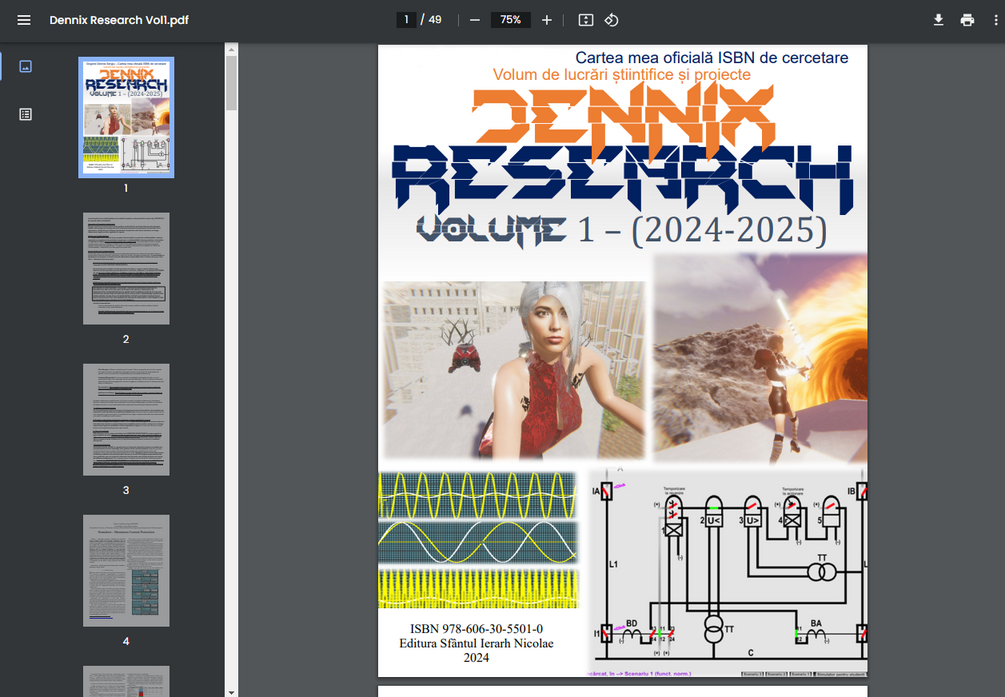The width and height of the screenshot is (1005, 697).
Task: Click the Editura Sfântul Ierarh Nicolae text
Action: click(x=476, y=643)
